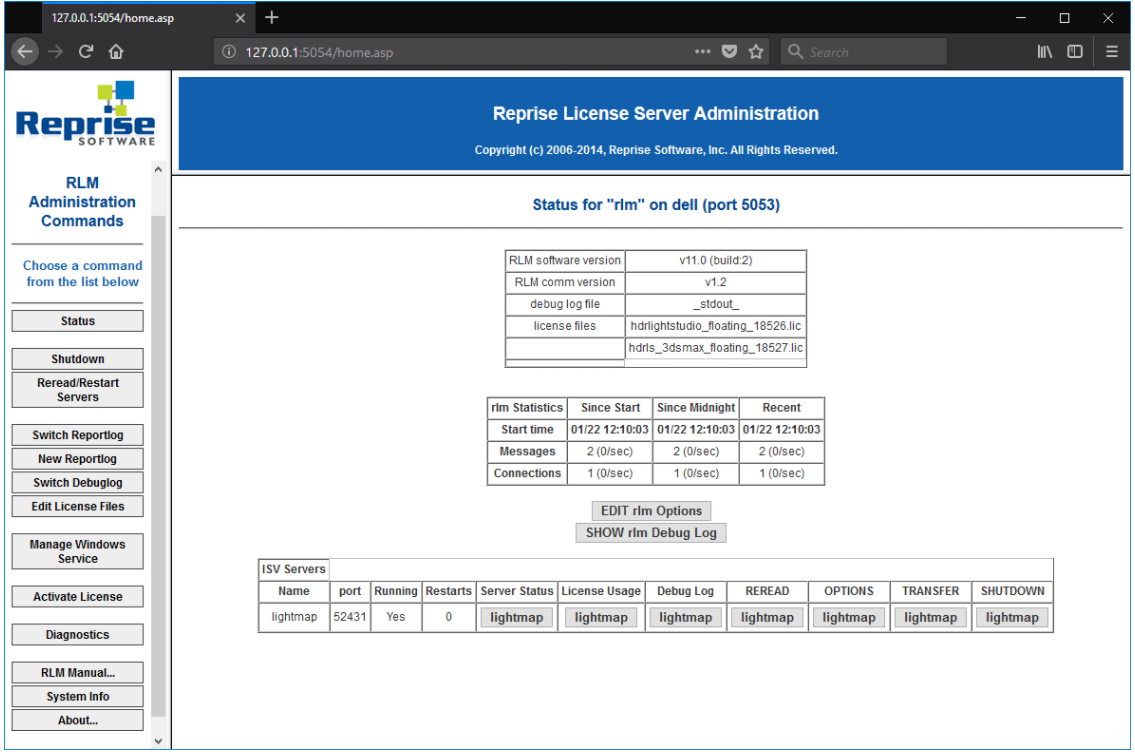This screenshot has width=1135, height=754.
Task: Select Reread/Restart Servers
Action: click(77, 390)
